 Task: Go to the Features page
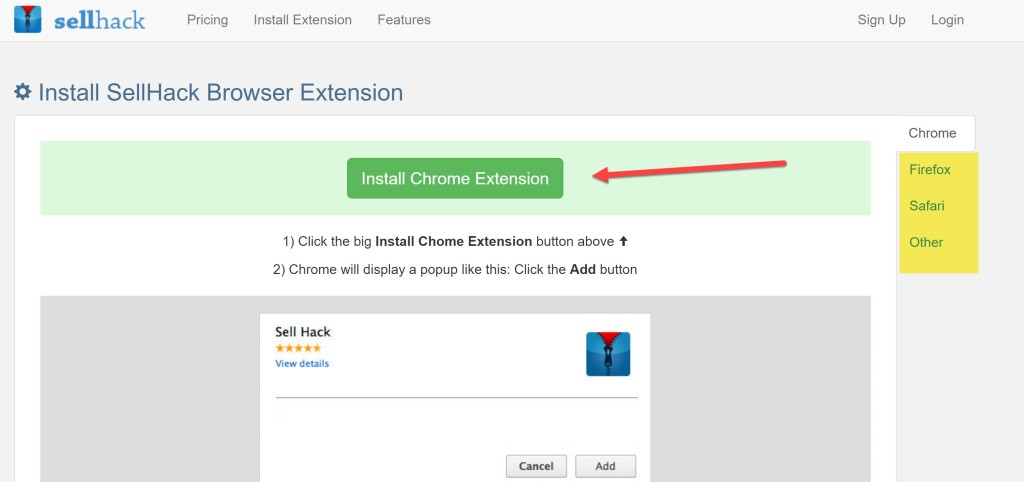[404, 20]
